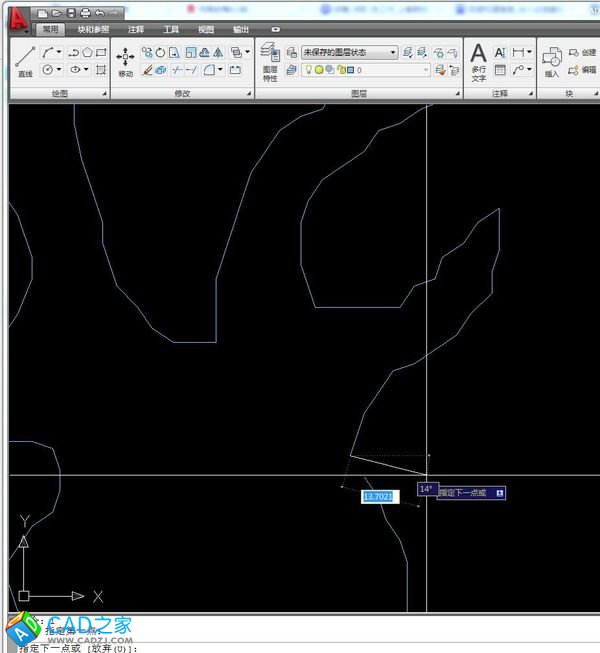The height and width of the screenshot is (653, 600).
Task: Activate the Stretch tool
Action: [174, 52]
